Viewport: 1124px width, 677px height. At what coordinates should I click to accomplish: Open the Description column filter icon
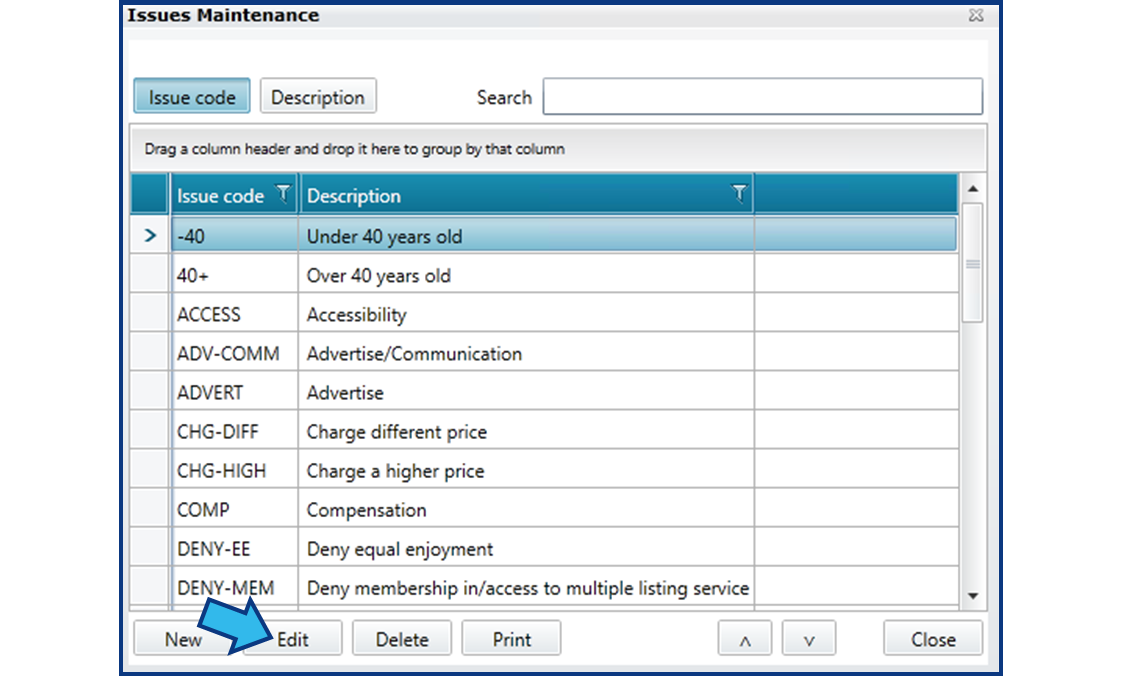(739, 194)
